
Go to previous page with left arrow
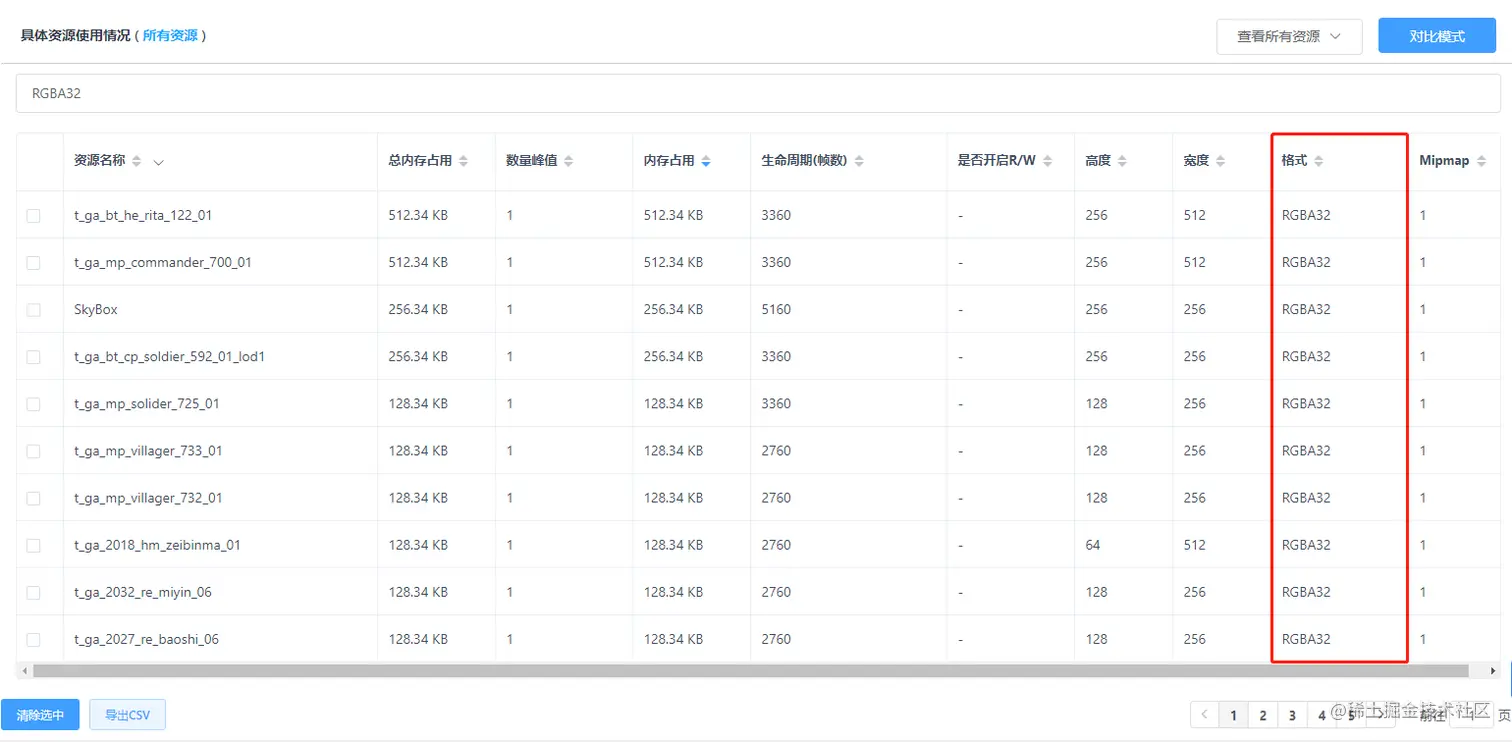[1204, 714]
